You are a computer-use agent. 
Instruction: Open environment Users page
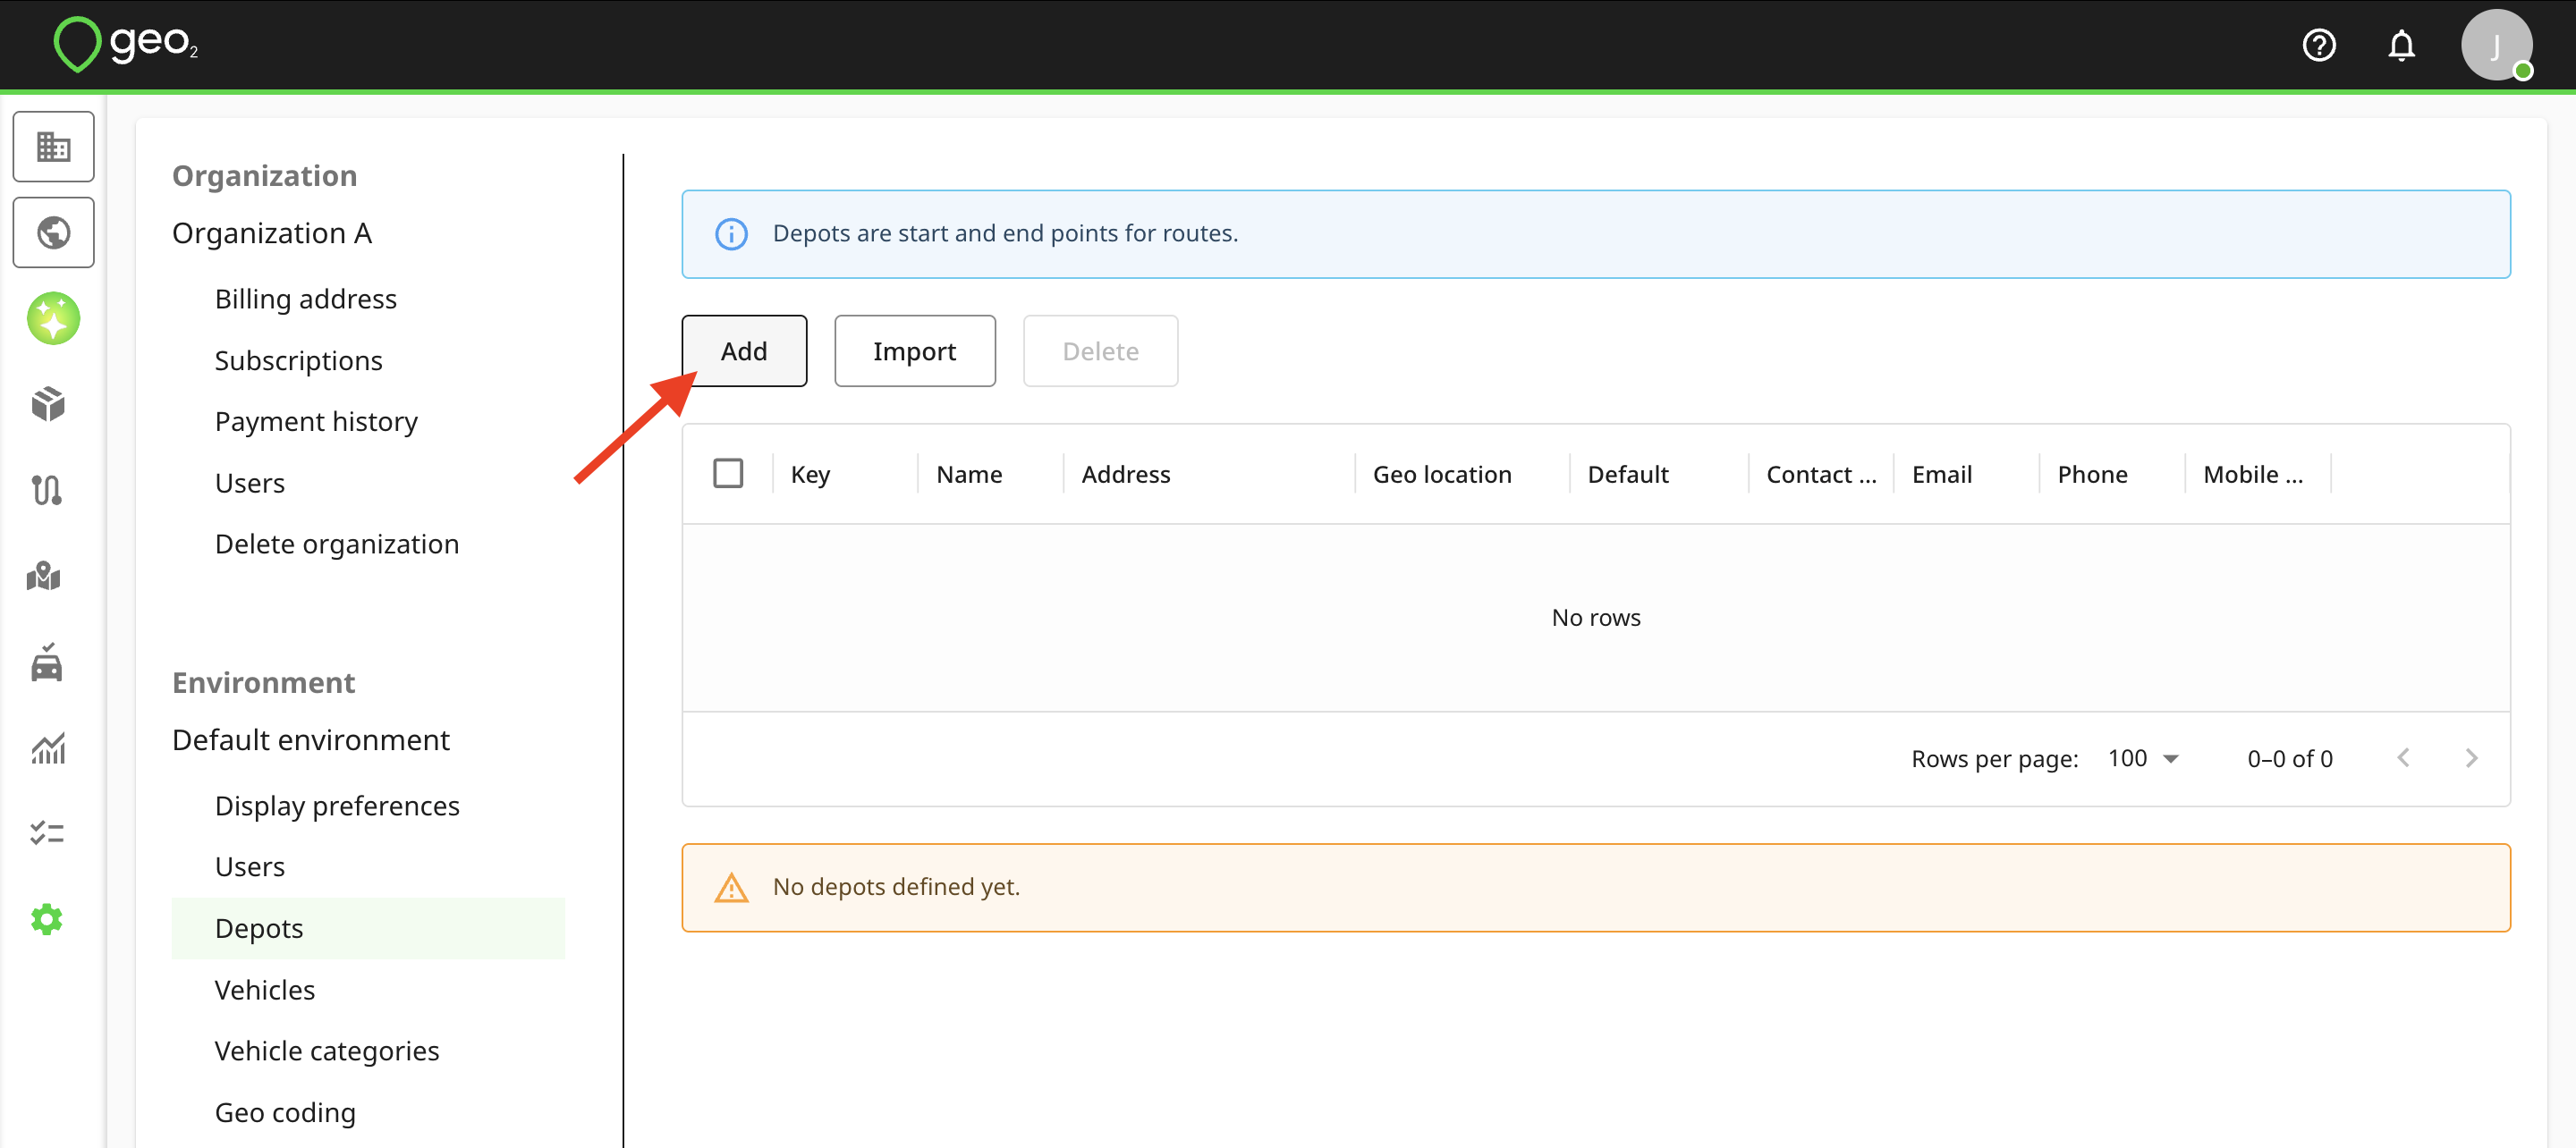[x=250, y=867]
